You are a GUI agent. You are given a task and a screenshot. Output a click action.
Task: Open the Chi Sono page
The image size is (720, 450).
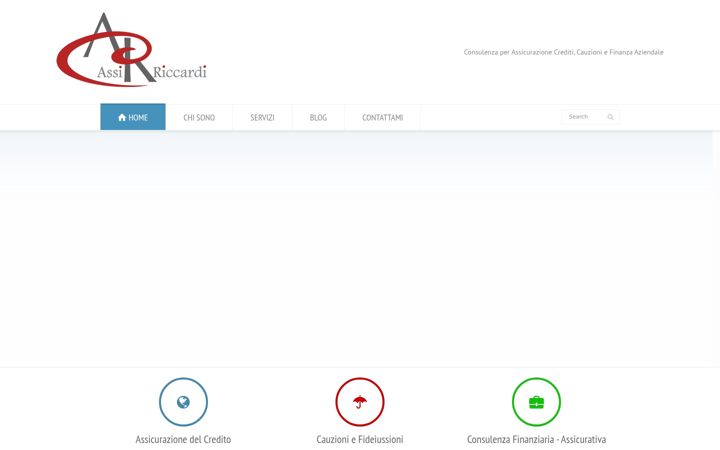(x=199, y=118)
